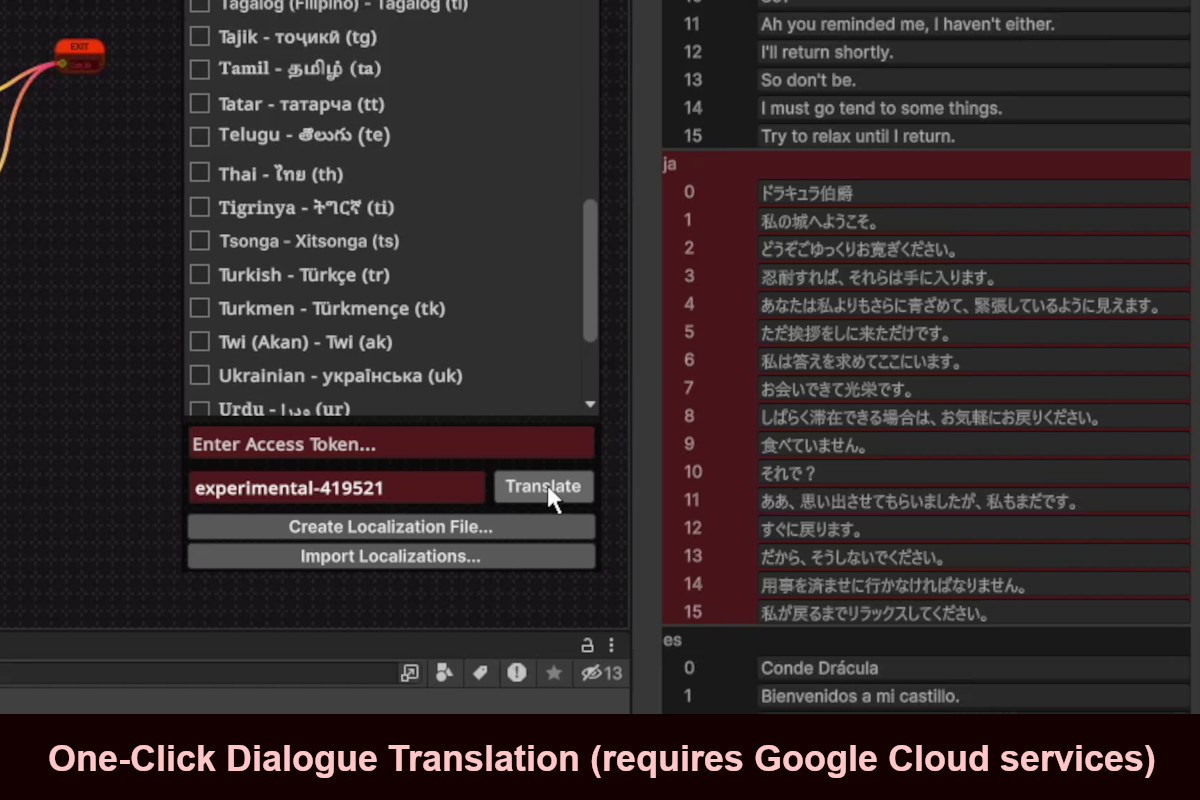Select the Turkish (tr) checkbox
Screen dimensions: 1200x800
pyautogui.click(x=200, y=274)
